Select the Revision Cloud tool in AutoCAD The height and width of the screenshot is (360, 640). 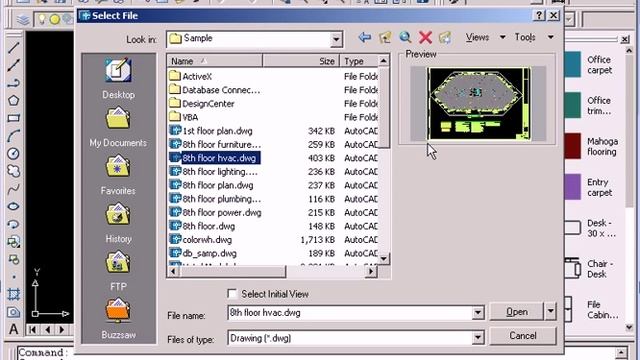coord(13,171)
